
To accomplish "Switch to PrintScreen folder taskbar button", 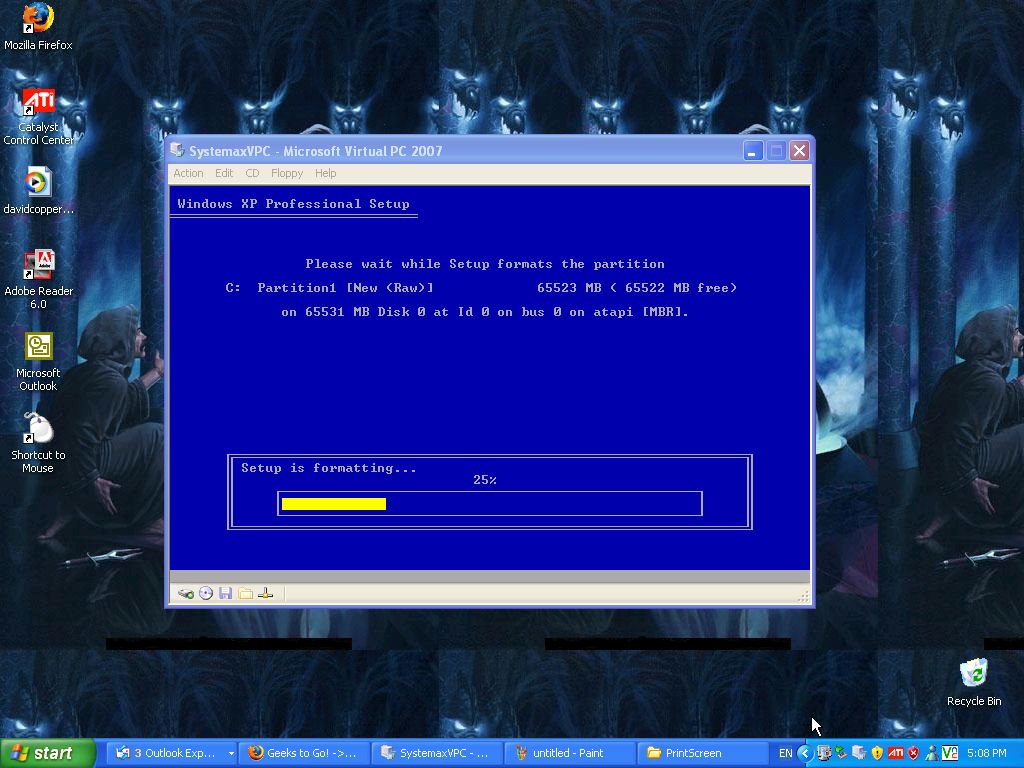I will 702,753.
